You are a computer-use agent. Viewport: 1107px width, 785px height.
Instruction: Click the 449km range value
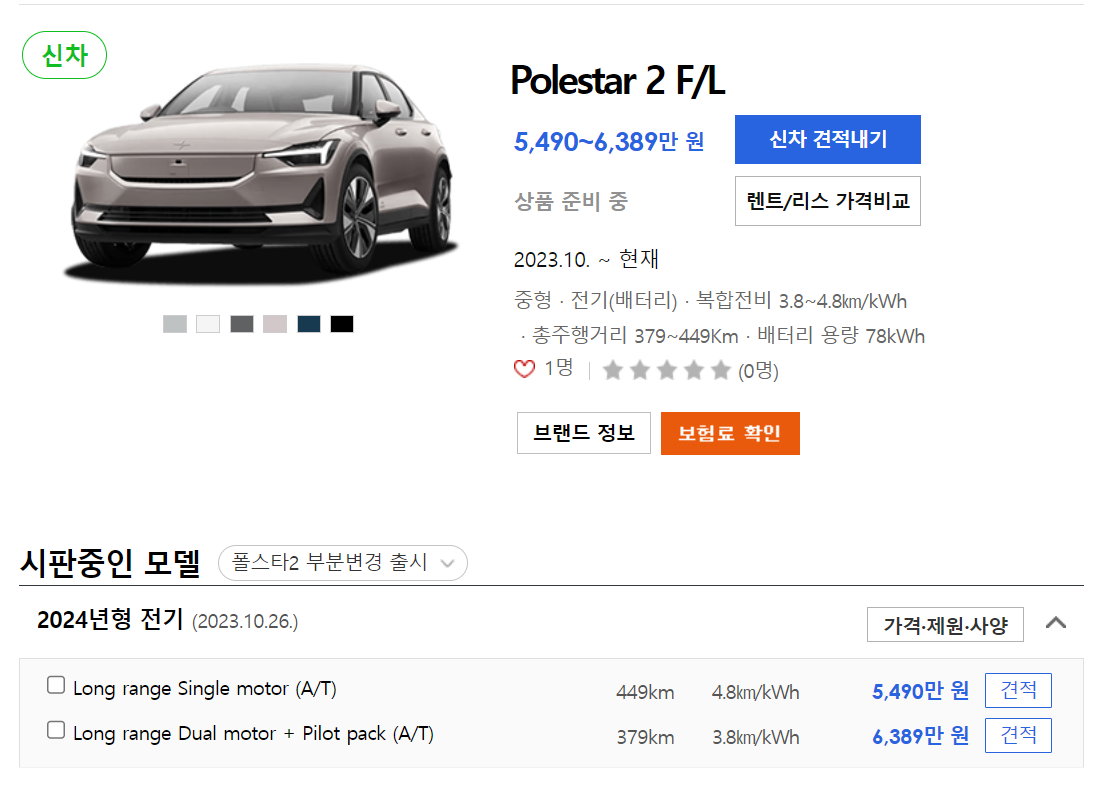[x=645, y=693]
